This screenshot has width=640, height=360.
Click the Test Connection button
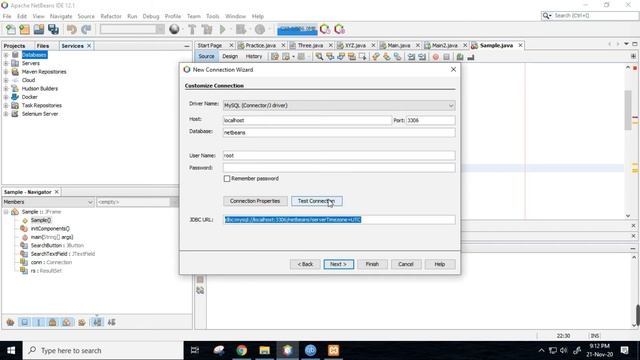(317, 201)
